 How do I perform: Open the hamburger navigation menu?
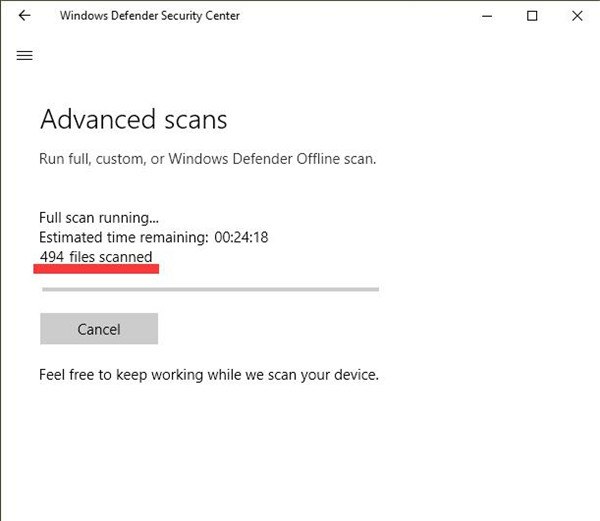24,55
